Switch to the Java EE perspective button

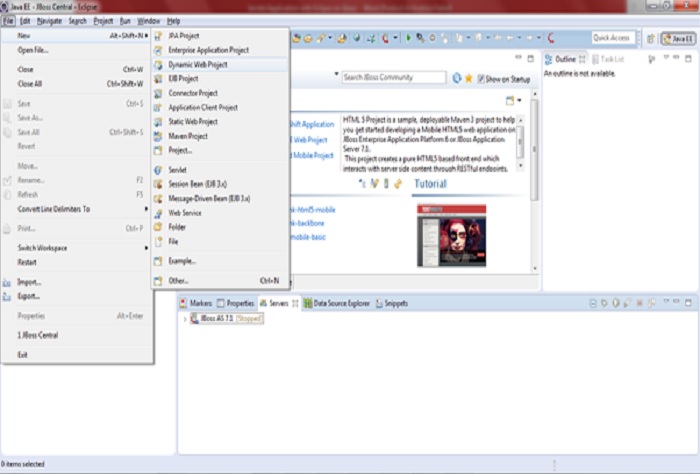(x=679, y=39)
